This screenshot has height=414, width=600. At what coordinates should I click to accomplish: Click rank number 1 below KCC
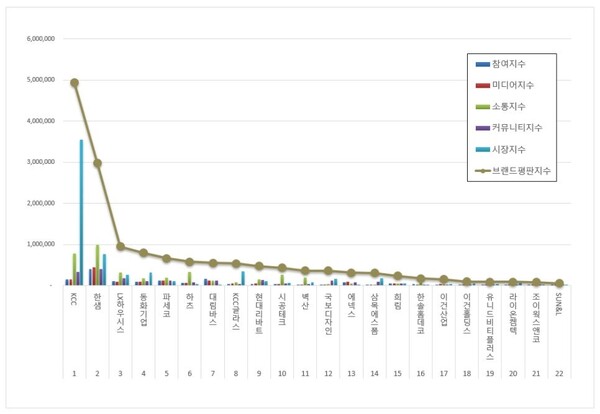pos(74,373)
